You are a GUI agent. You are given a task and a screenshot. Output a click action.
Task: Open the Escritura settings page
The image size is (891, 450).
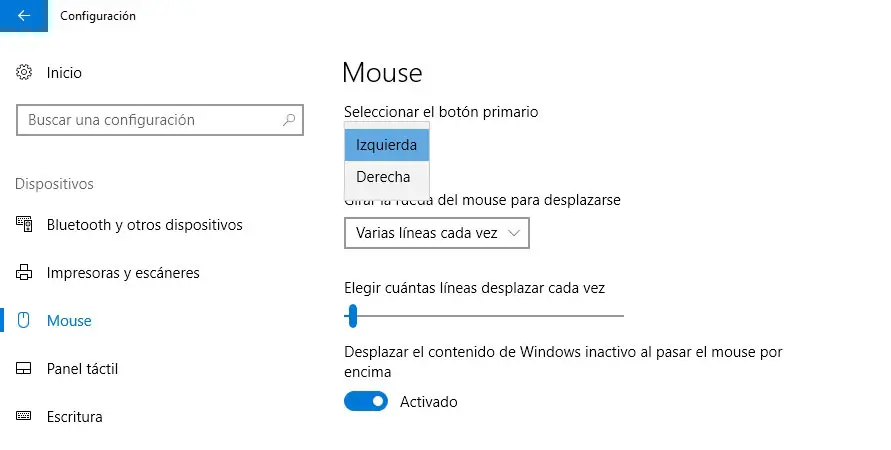click(x=74, y=417)
